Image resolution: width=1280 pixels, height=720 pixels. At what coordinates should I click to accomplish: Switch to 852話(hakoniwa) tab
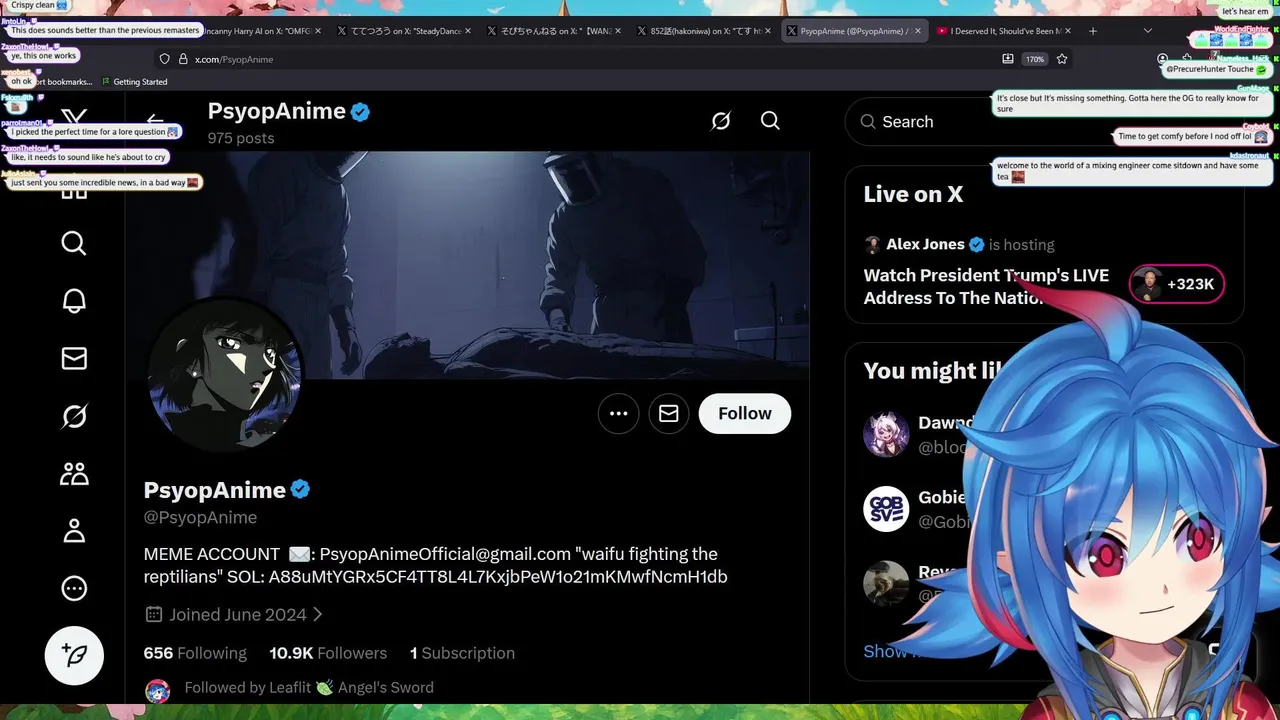click(x=704, y=31)
